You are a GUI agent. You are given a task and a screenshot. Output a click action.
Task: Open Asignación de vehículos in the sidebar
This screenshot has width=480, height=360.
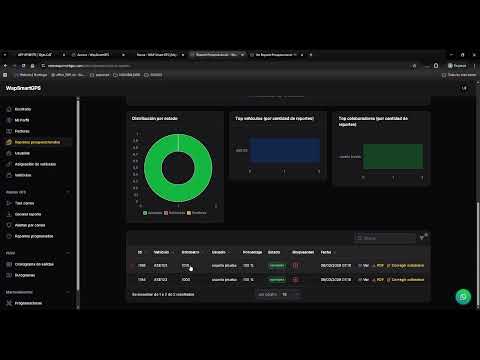coord(35,164)
